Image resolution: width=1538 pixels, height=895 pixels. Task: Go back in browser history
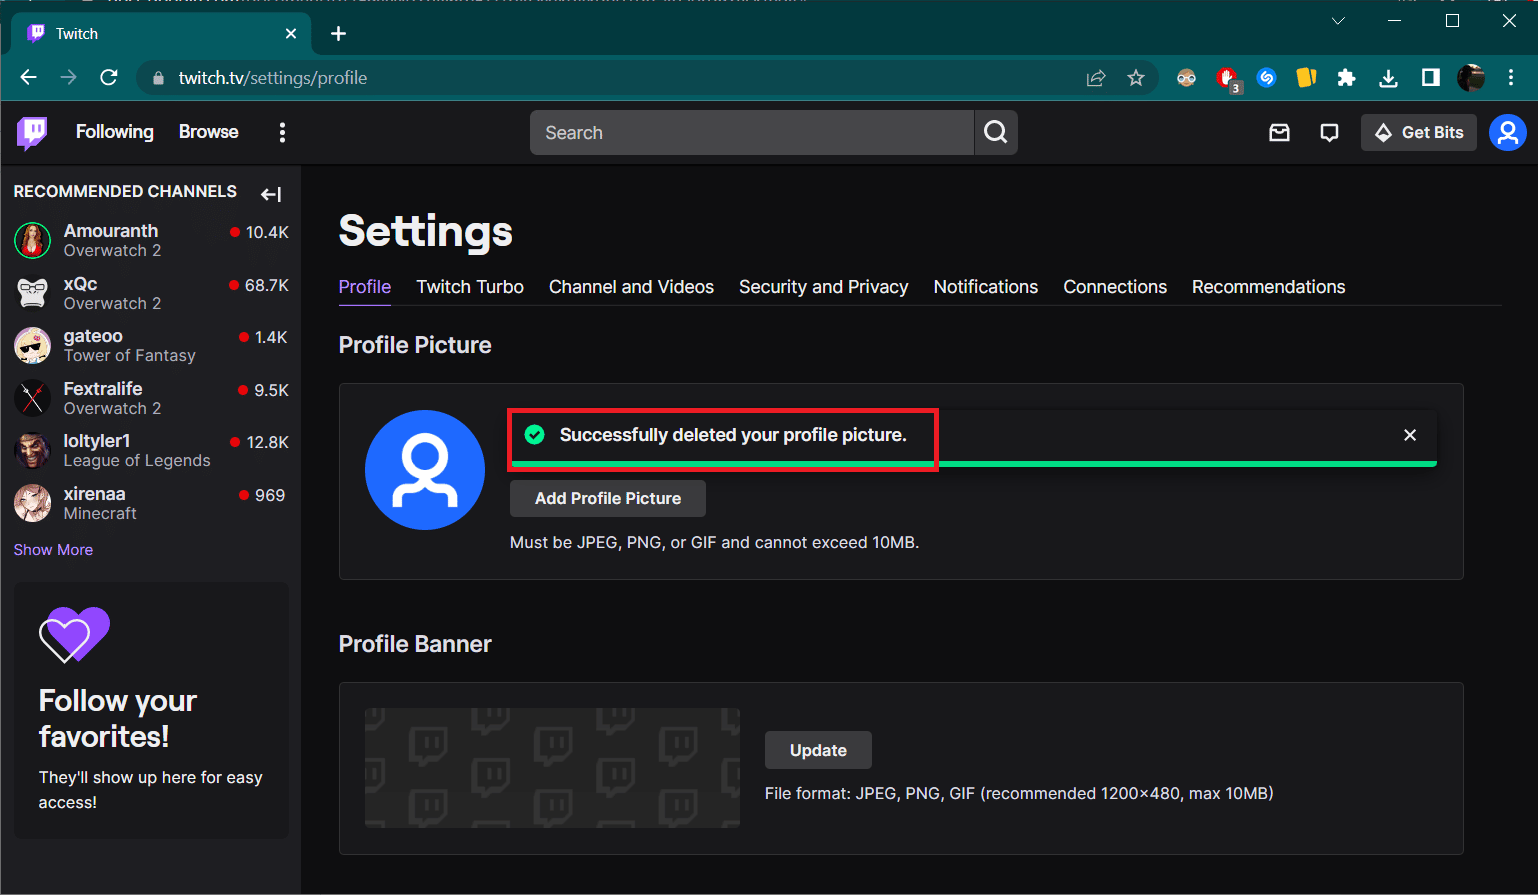coord(28,78)
